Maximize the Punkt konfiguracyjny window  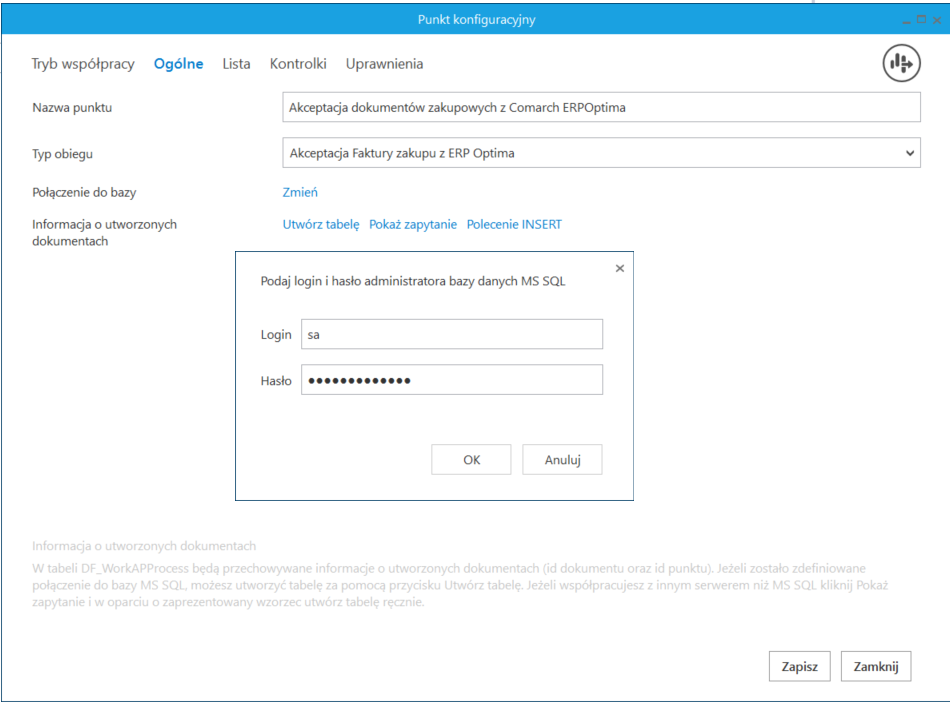pyautogui.click(x=920, y=19)
